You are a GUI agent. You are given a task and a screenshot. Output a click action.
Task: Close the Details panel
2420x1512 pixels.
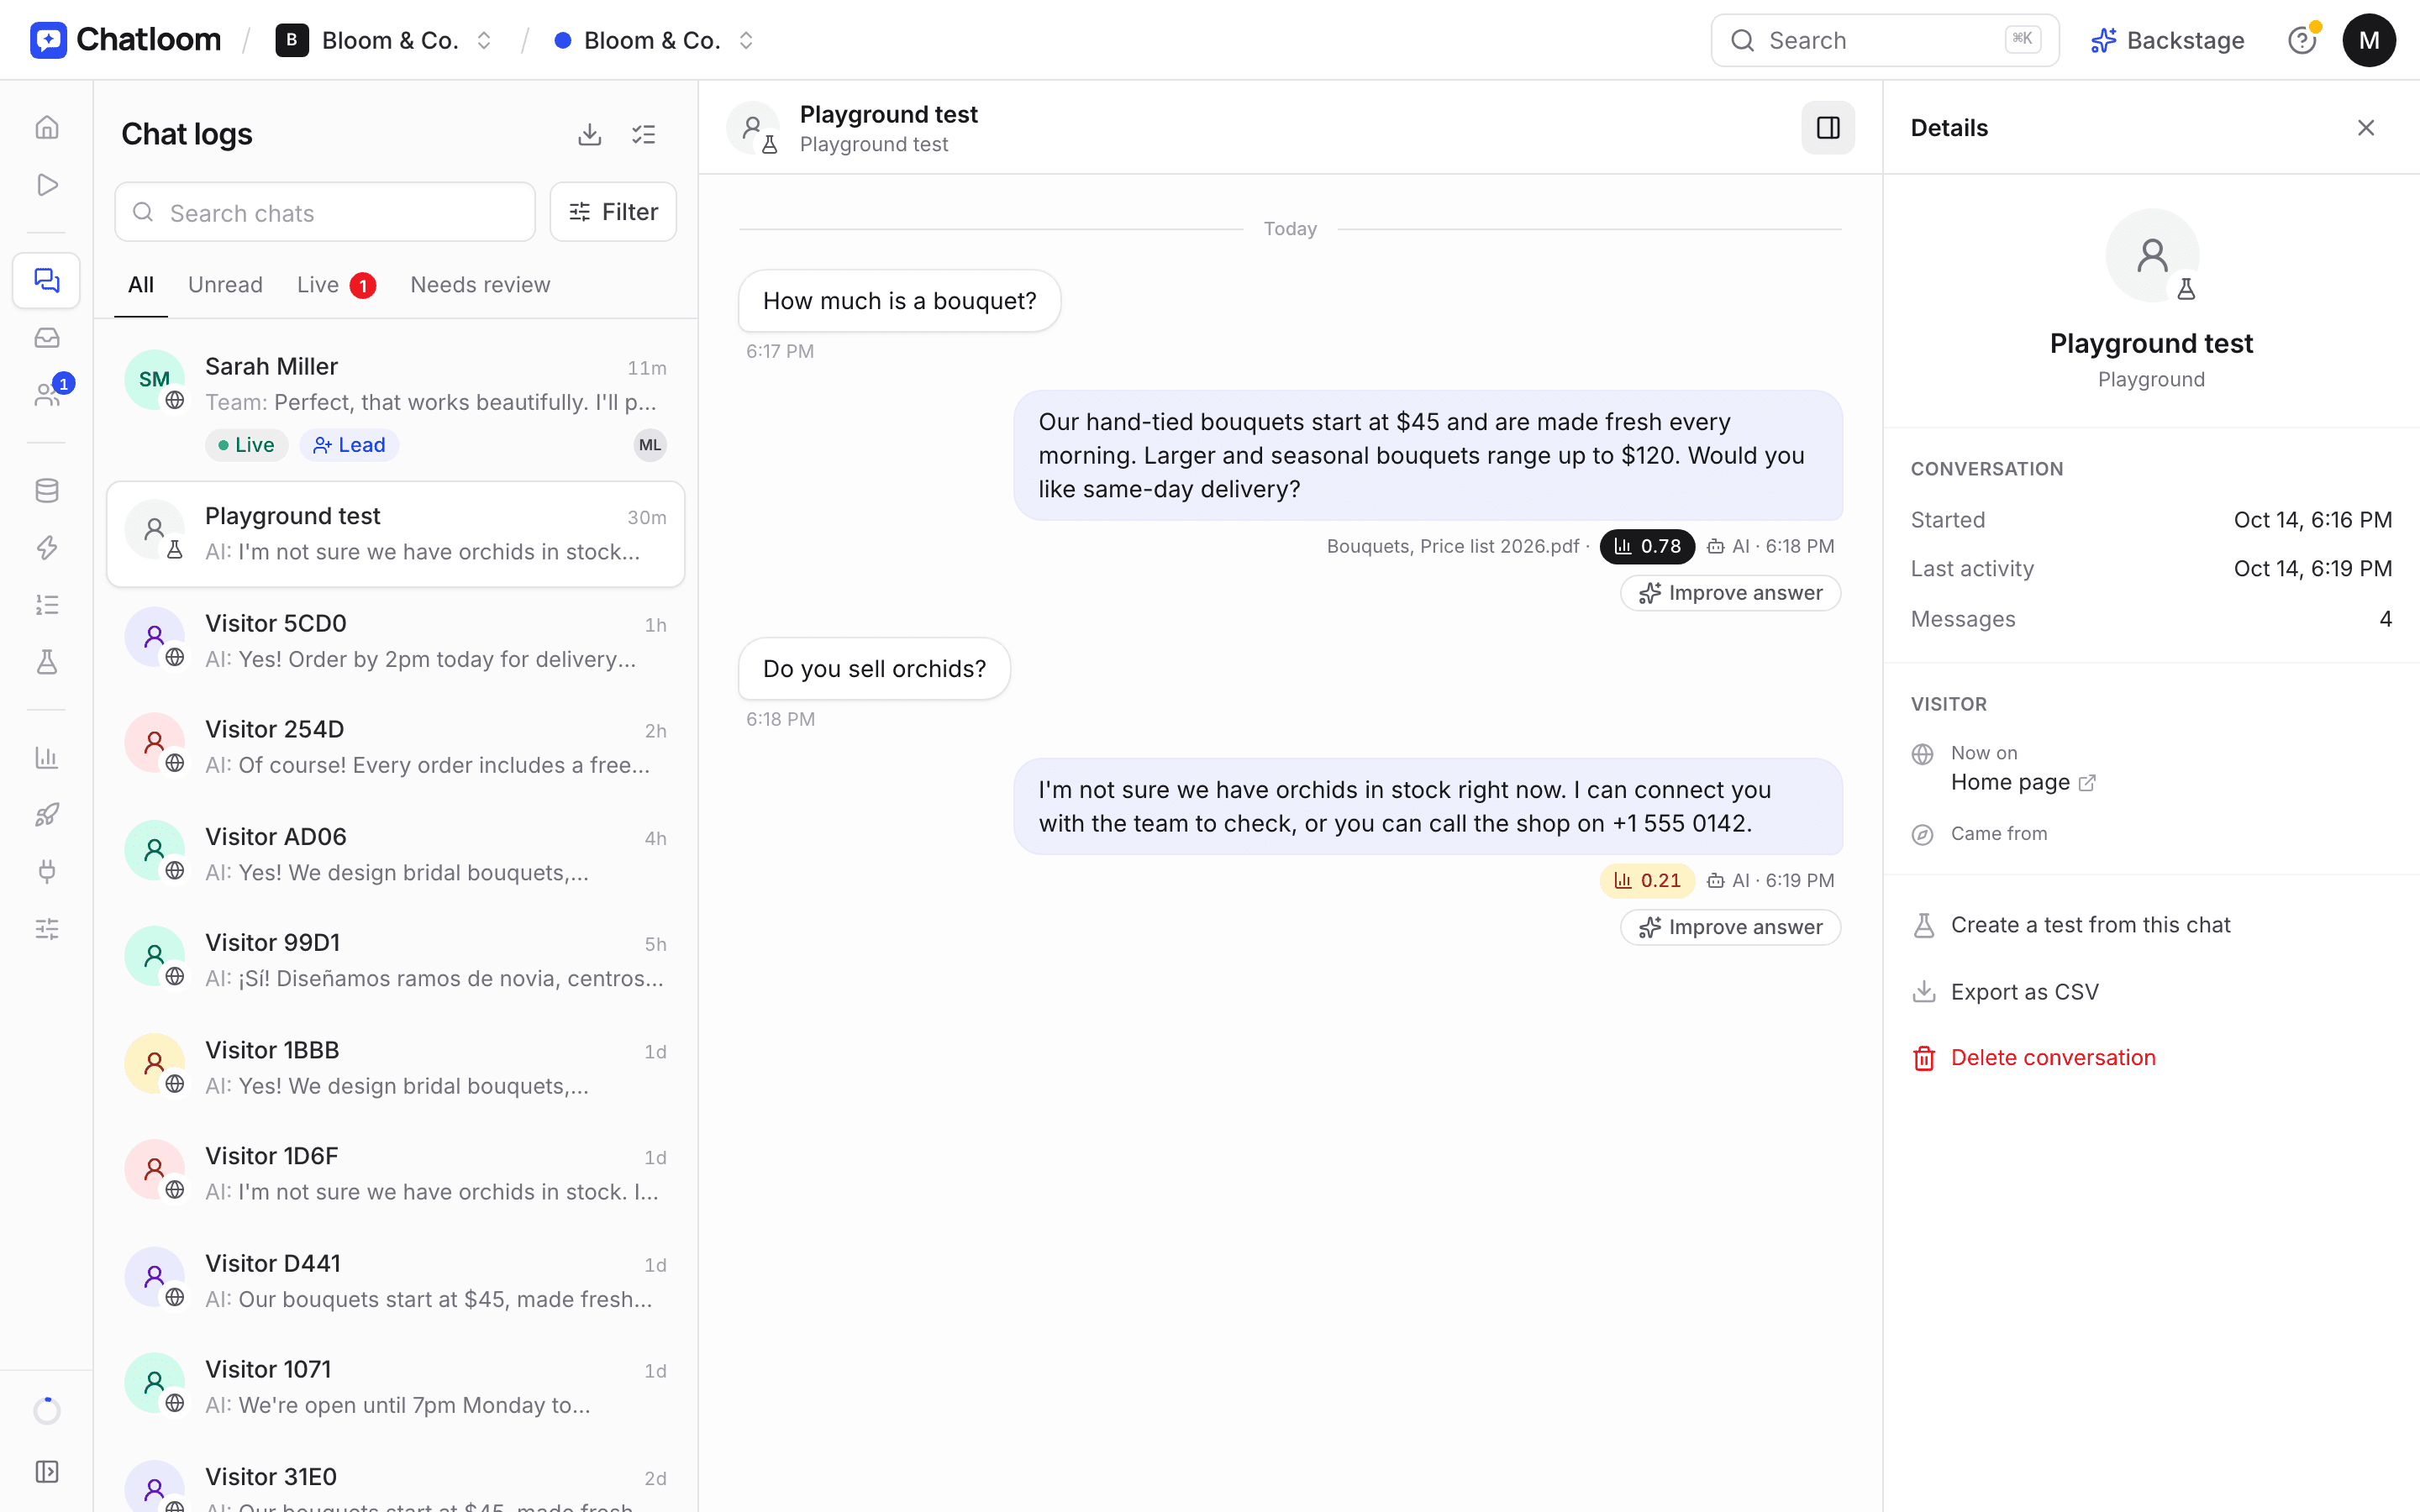[2365, 128]
